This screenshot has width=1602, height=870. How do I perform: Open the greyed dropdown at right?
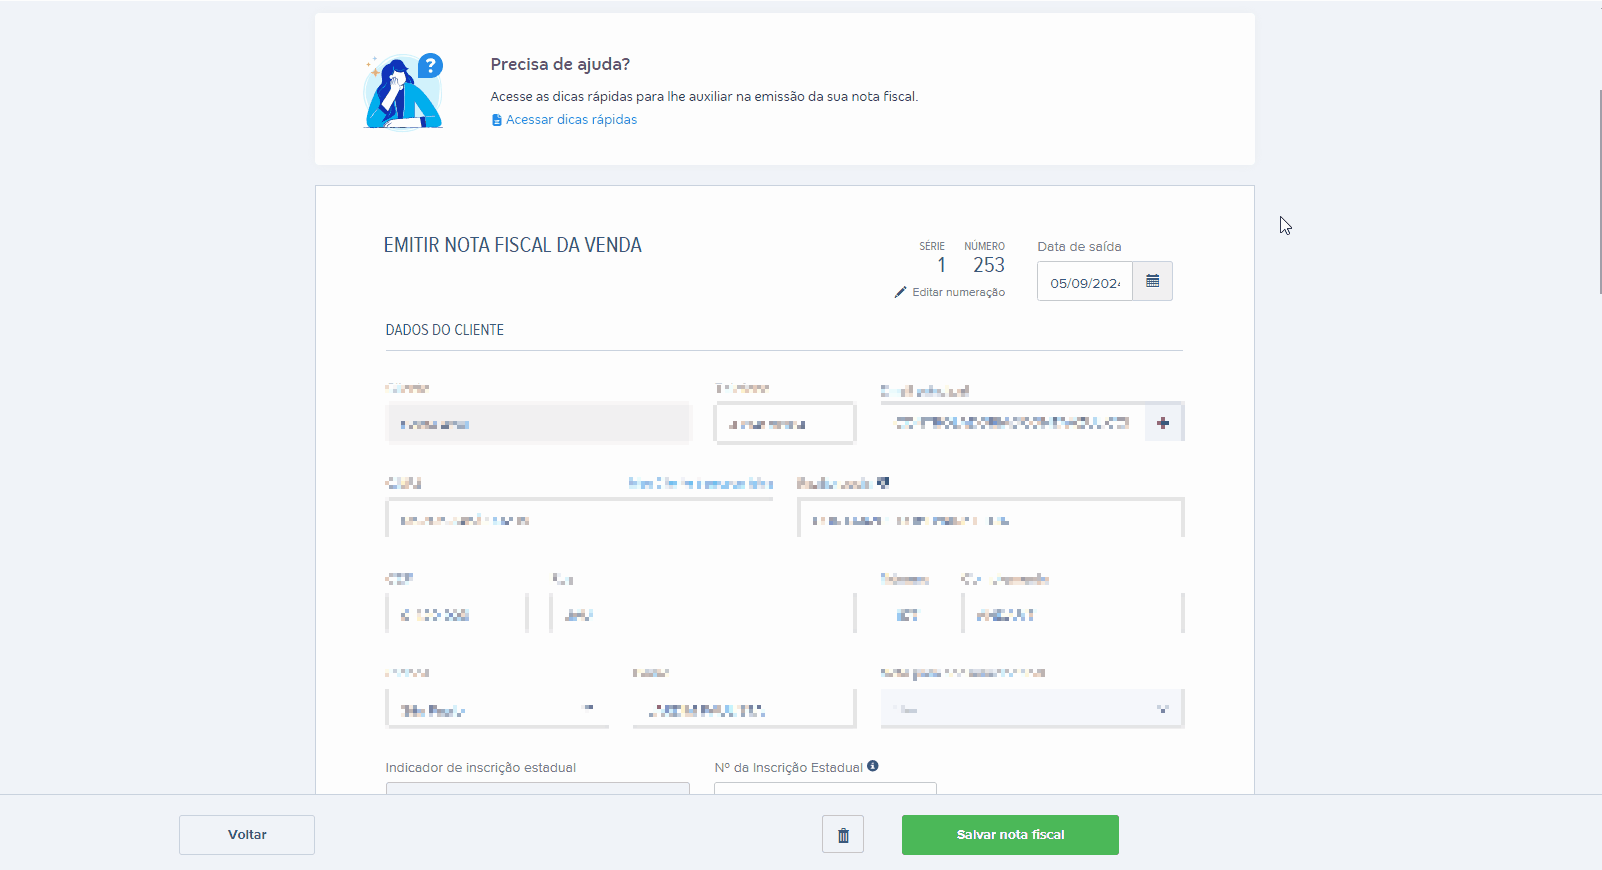[x=1032, y=709]
